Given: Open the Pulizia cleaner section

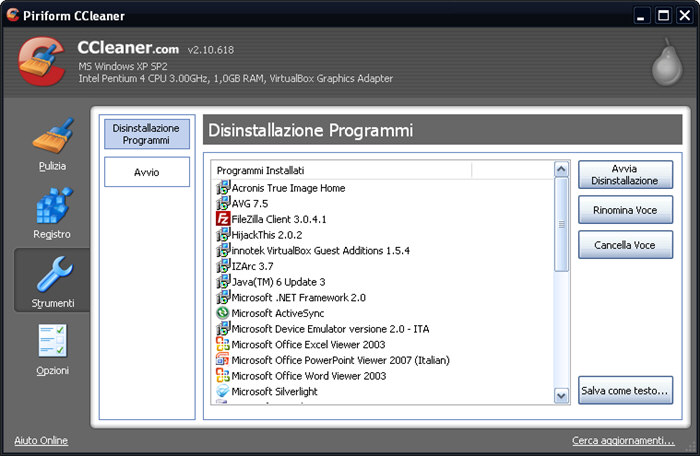Looking at the screenshot, I should coord(53,144).
